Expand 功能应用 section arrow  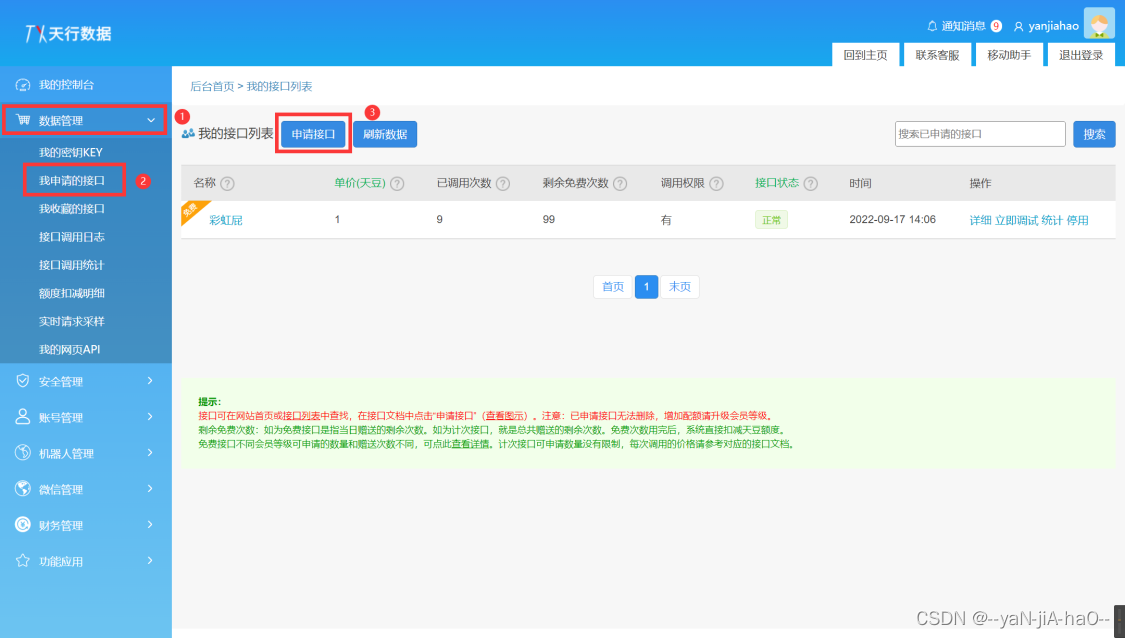150,560
